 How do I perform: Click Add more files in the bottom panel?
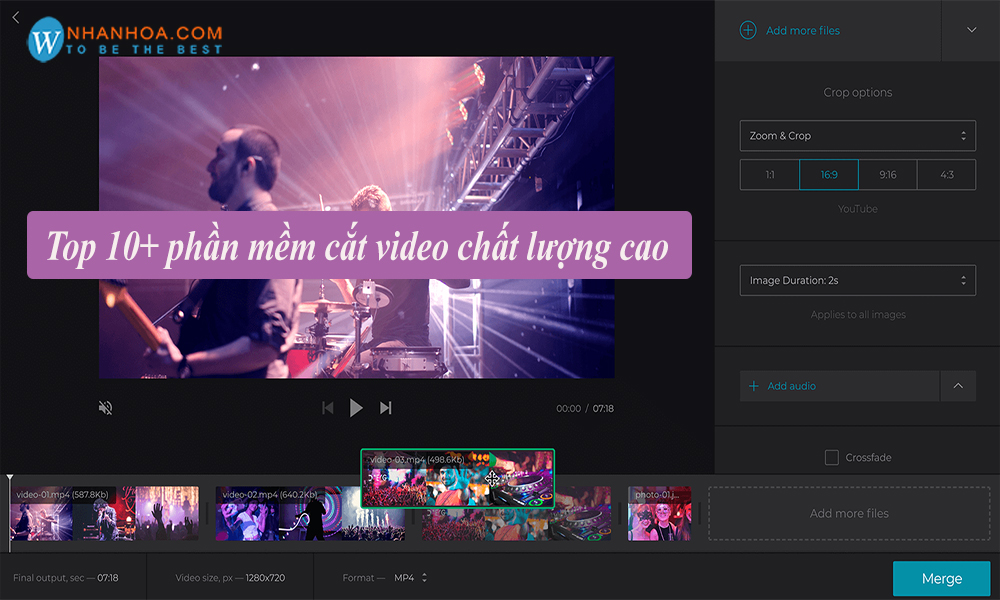click(848, 513)
